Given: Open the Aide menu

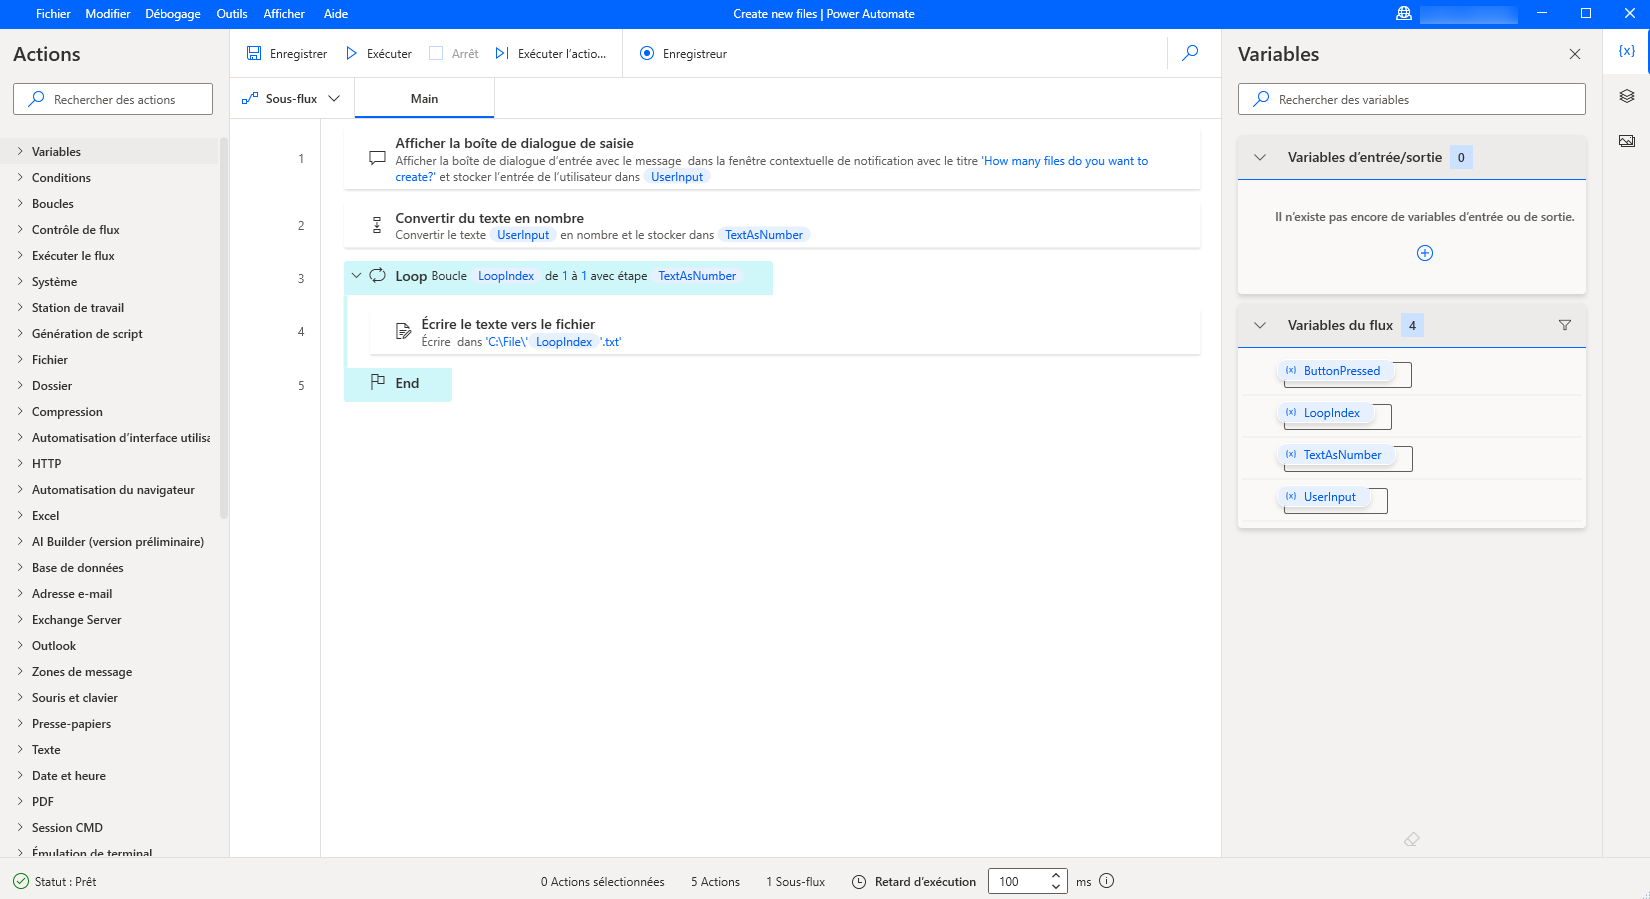Looking at the screenshot, I should (336, 14).
